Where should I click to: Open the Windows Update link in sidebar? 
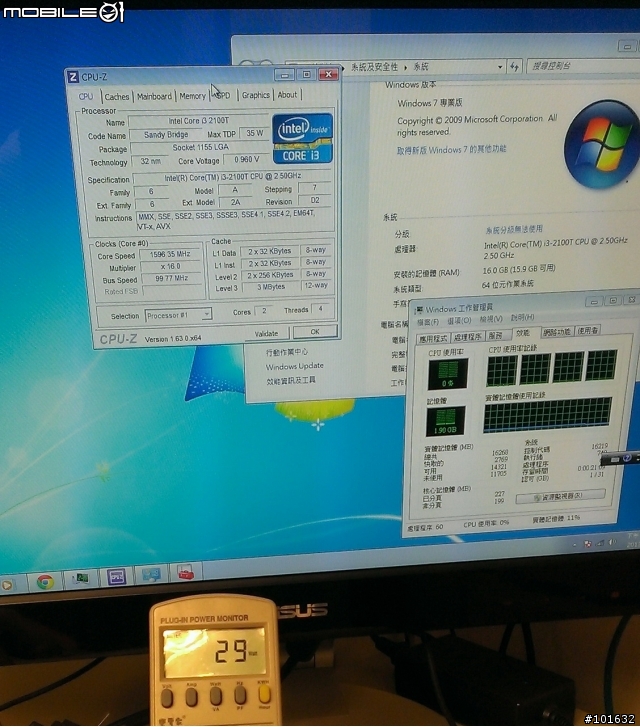(294, 366)
